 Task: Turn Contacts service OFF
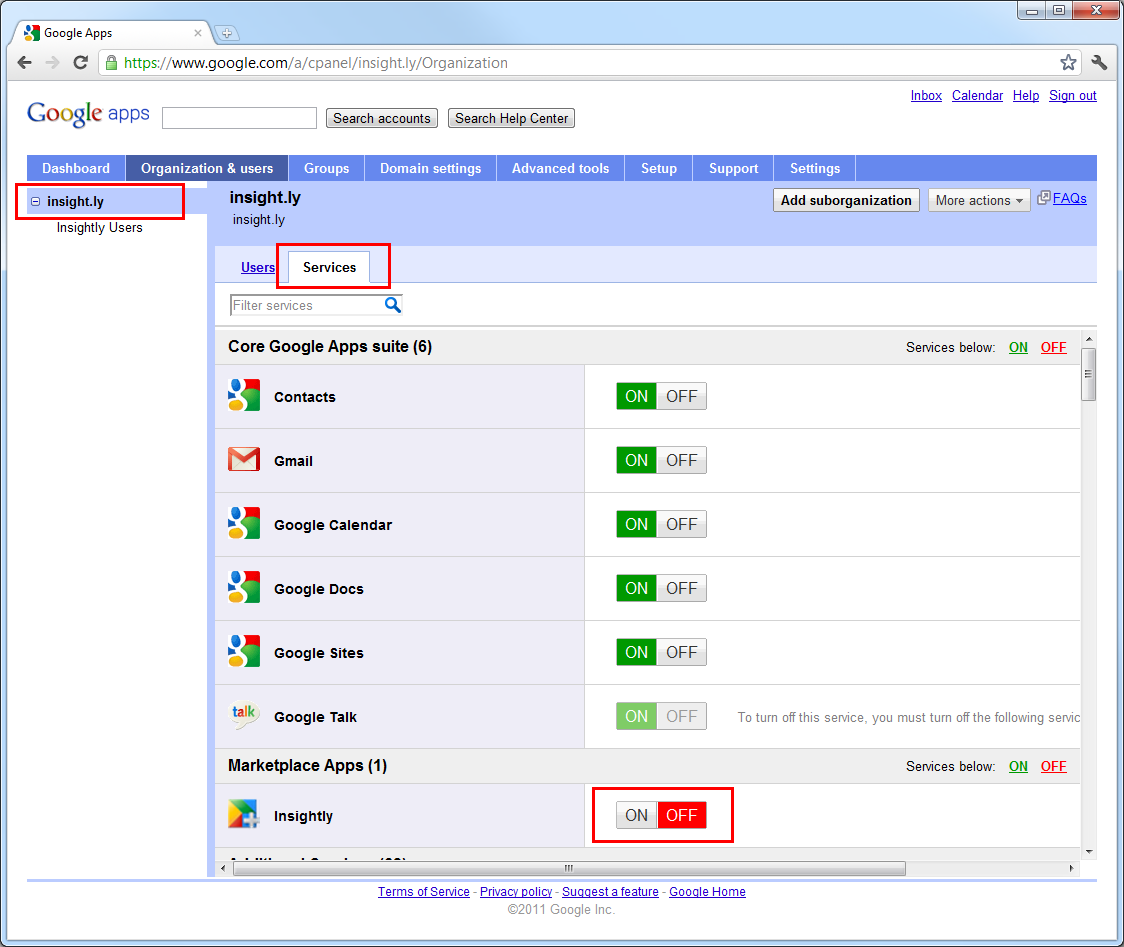pos(682,396)
